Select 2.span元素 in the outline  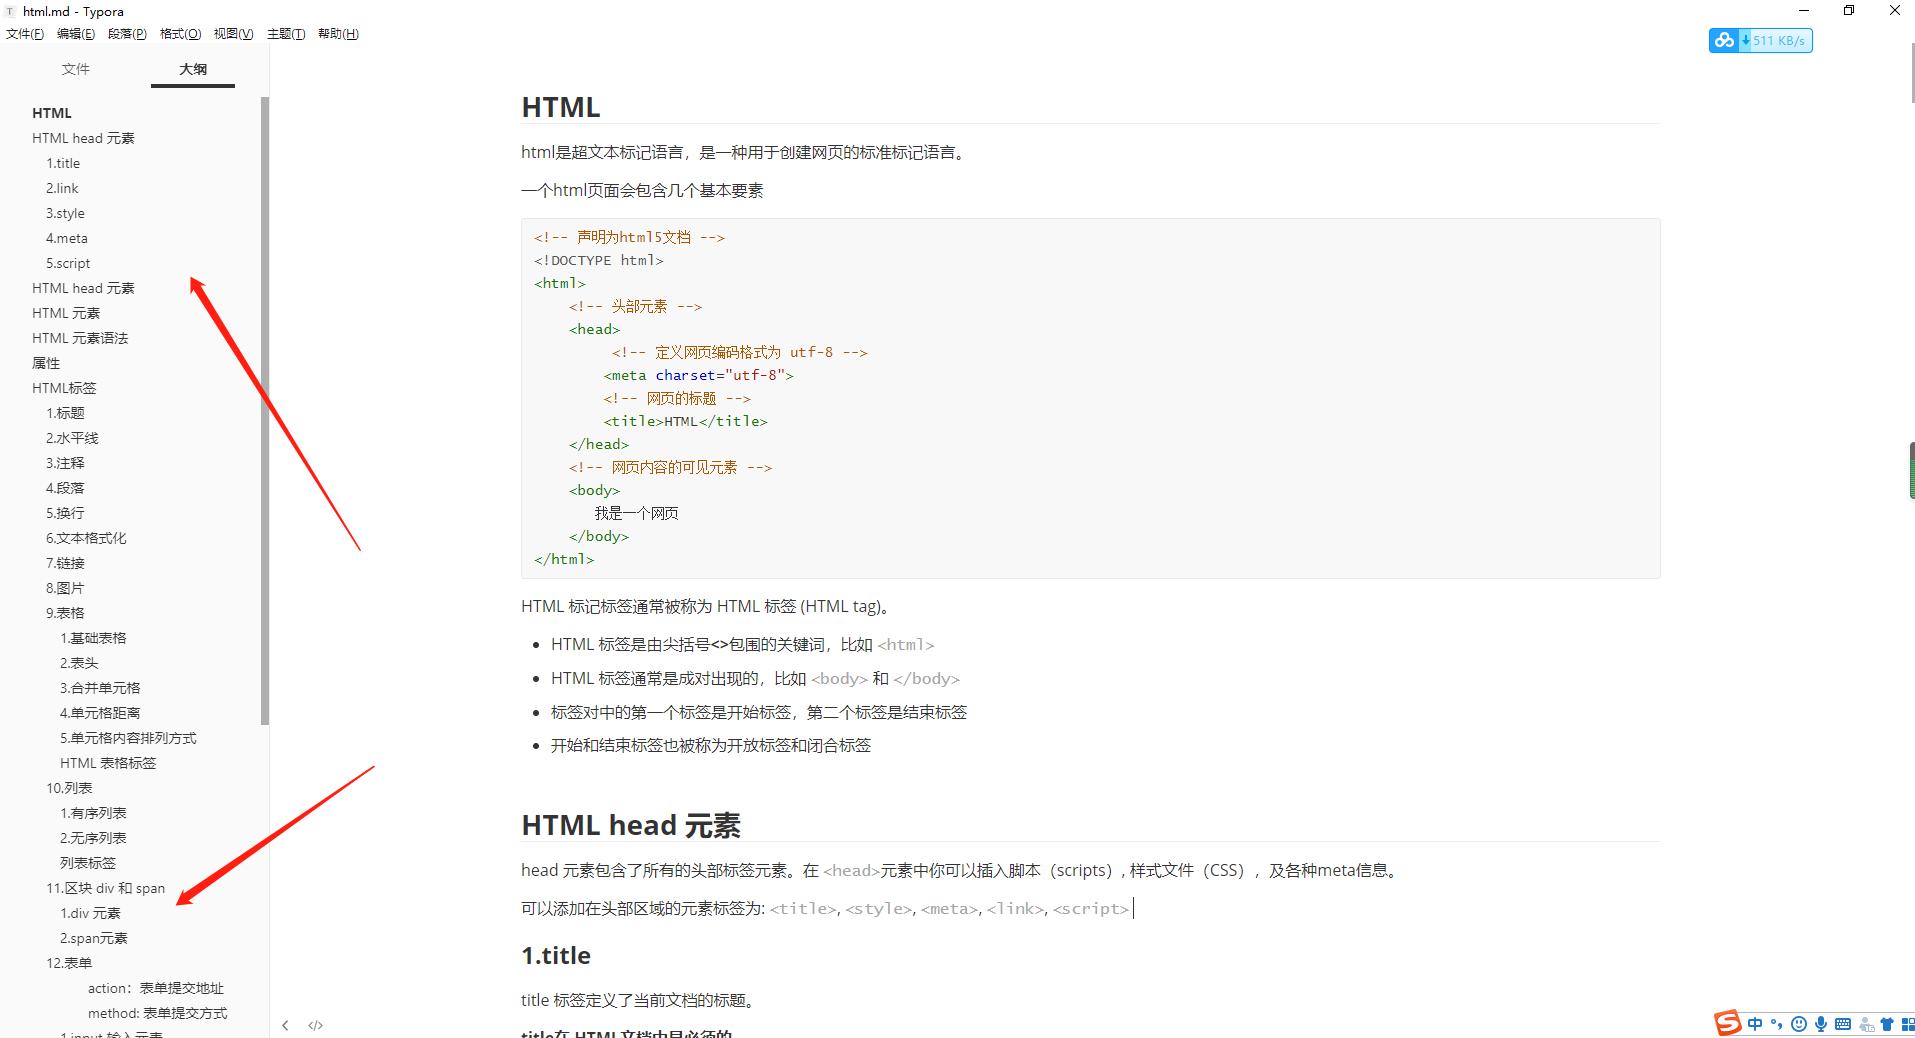tap(94, 938)
